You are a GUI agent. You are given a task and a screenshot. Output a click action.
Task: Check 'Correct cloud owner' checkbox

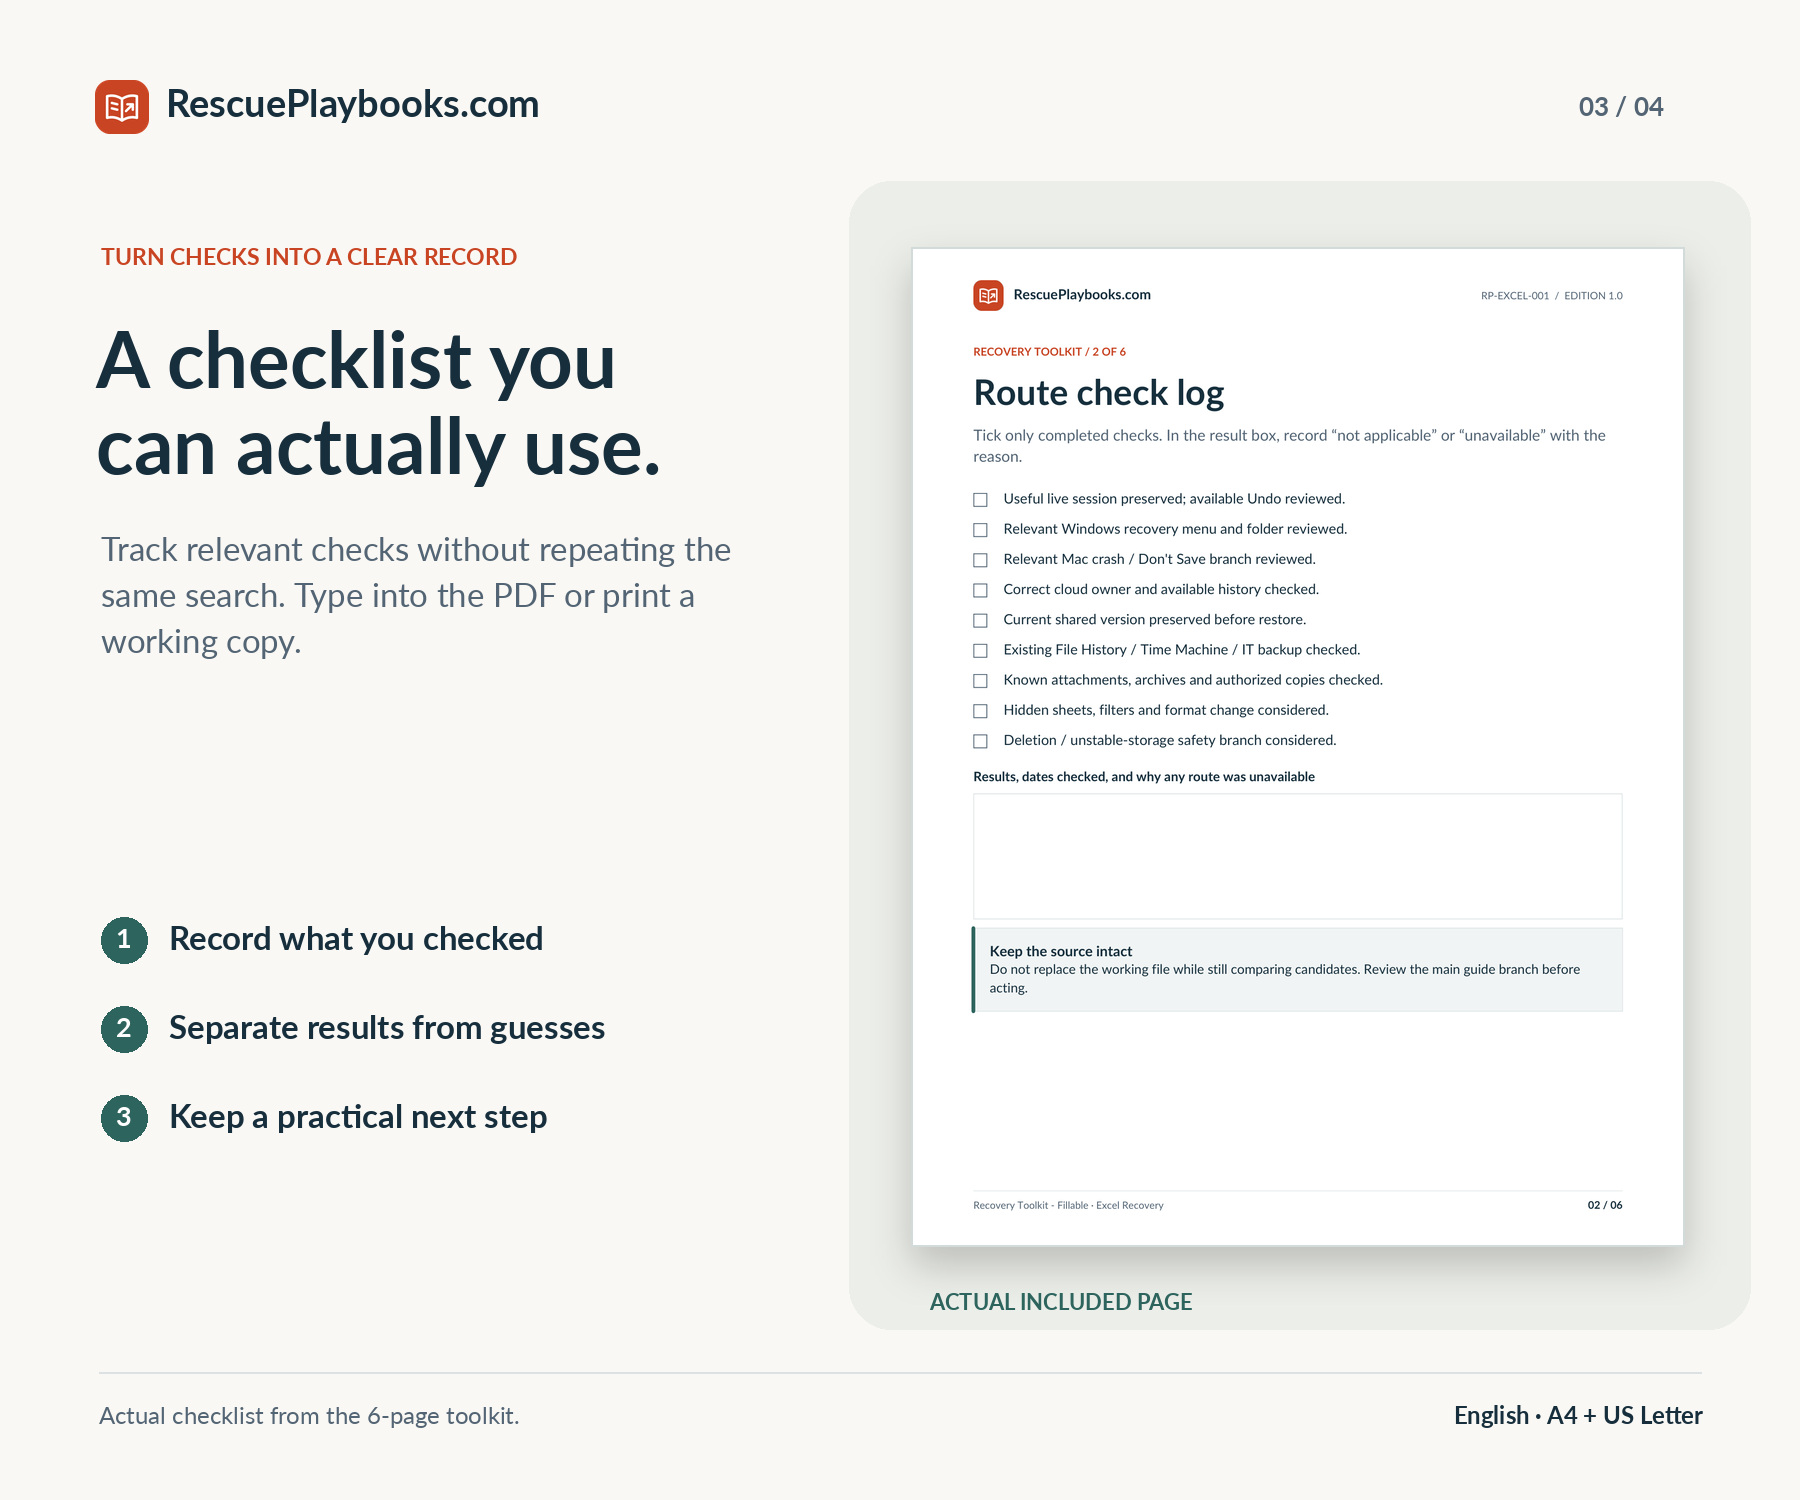(981, 590)
